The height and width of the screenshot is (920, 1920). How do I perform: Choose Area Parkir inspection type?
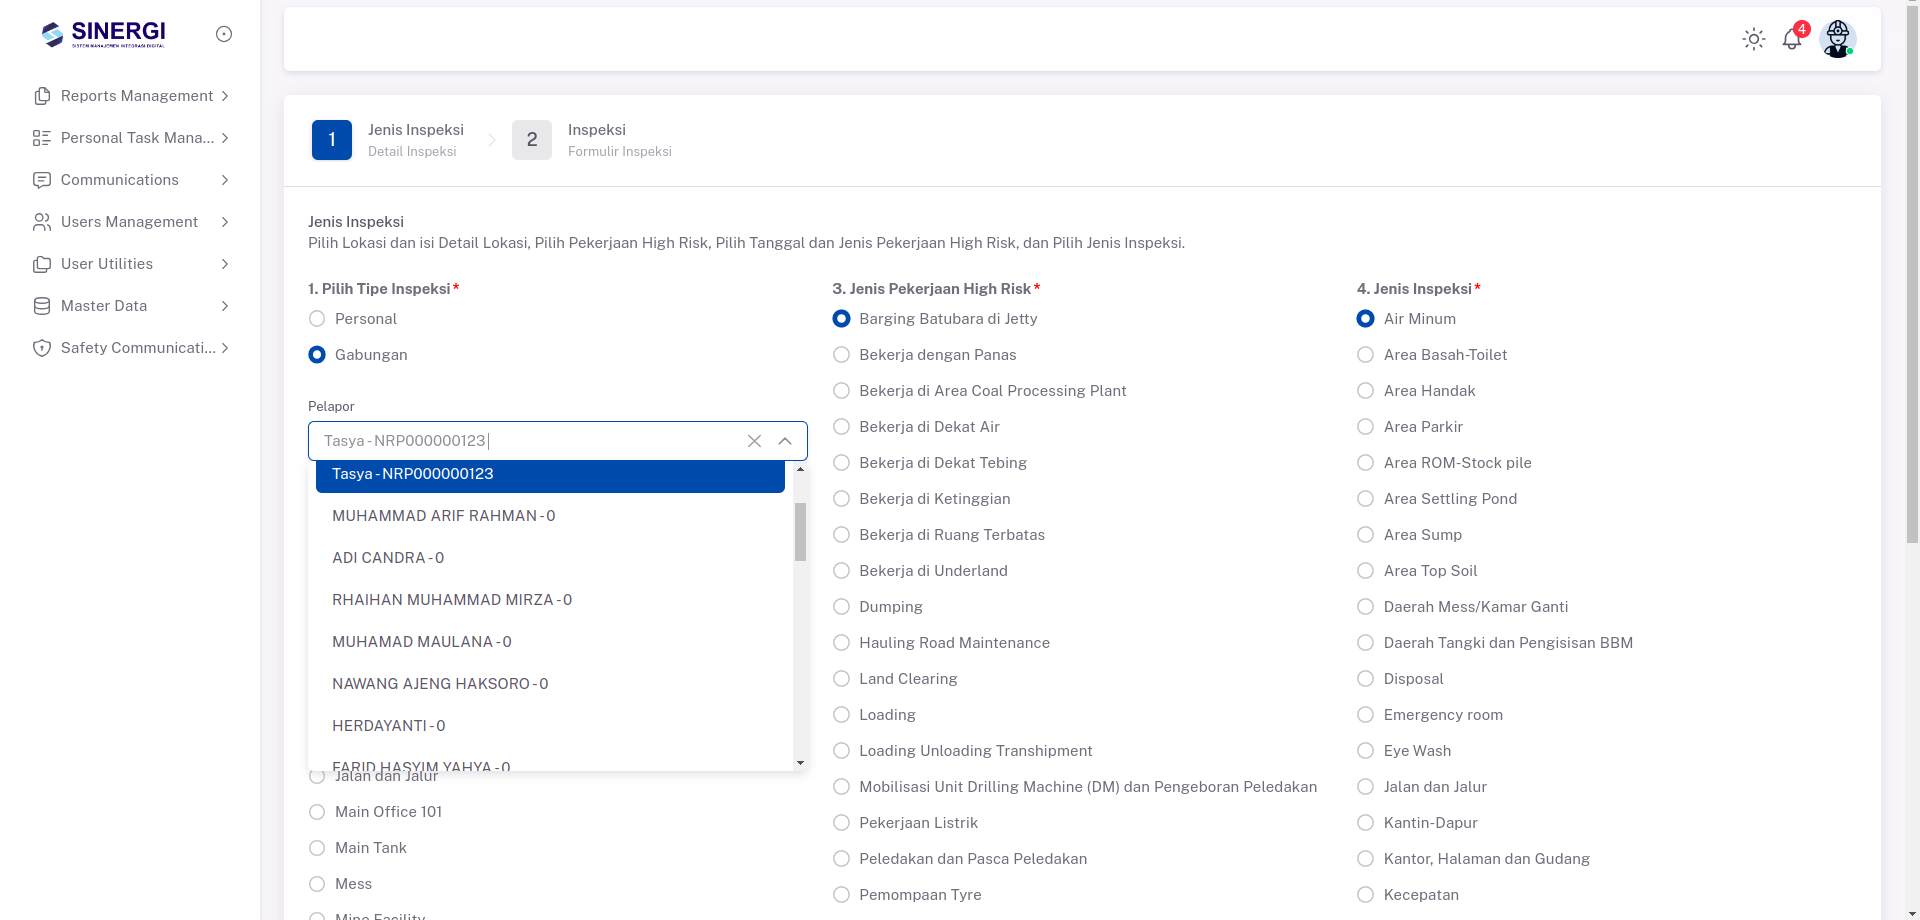coord(1365,427)
